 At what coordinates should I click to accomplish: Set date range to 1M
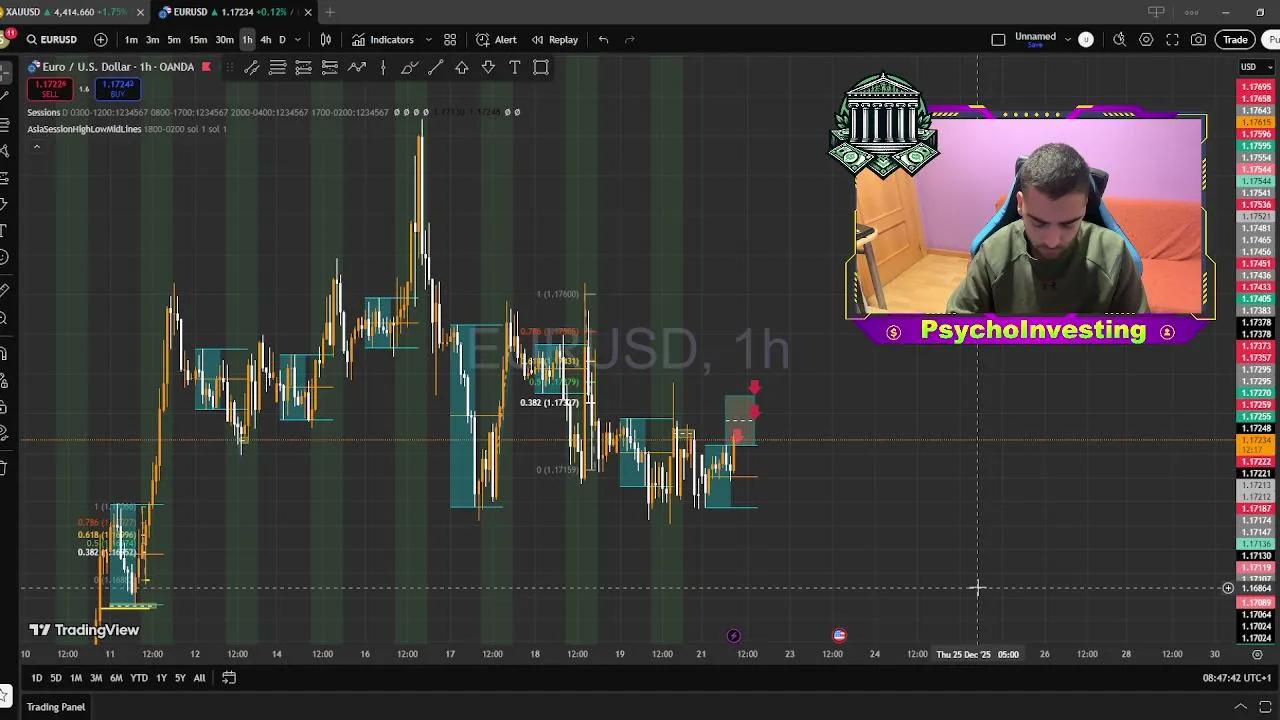76,678
